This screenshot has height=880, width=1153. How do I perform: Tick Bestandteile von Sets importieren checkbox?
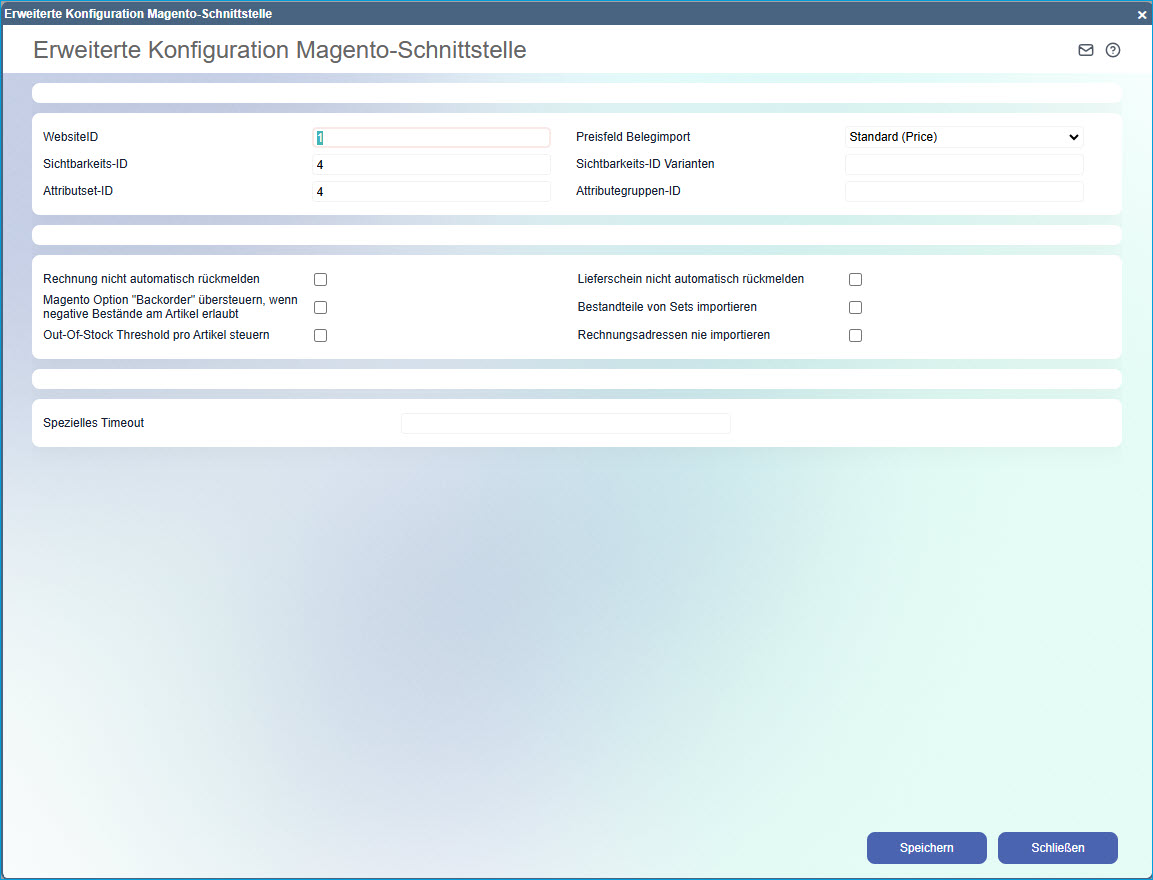tap(855, 307)
